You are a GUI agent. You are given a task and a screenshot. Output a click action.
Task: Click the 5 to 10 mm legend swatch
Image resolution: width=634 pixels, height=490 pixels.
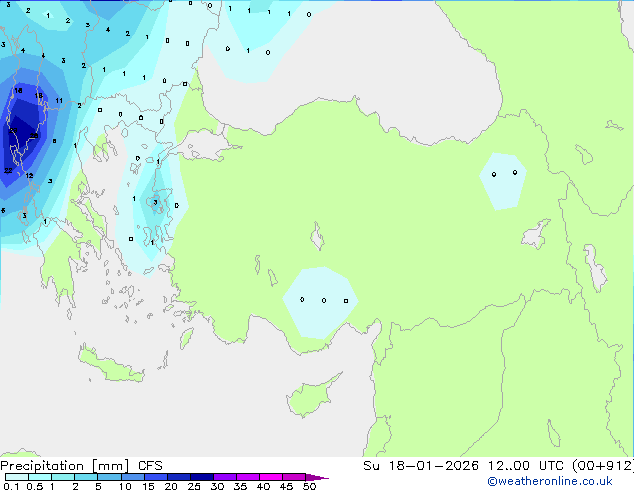[x=109, y=477]
